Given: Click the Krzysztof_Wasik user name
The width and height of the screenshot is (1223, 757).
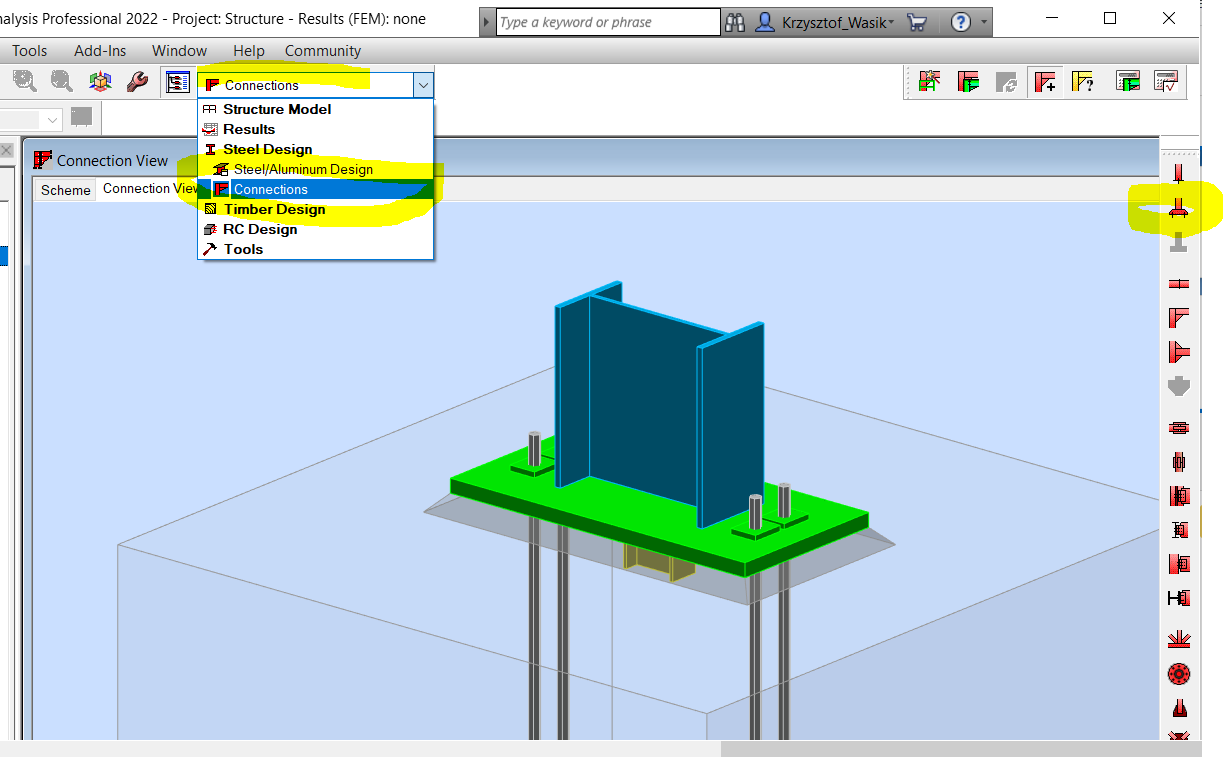Looking at the screenshot, I should click(832, 22).
